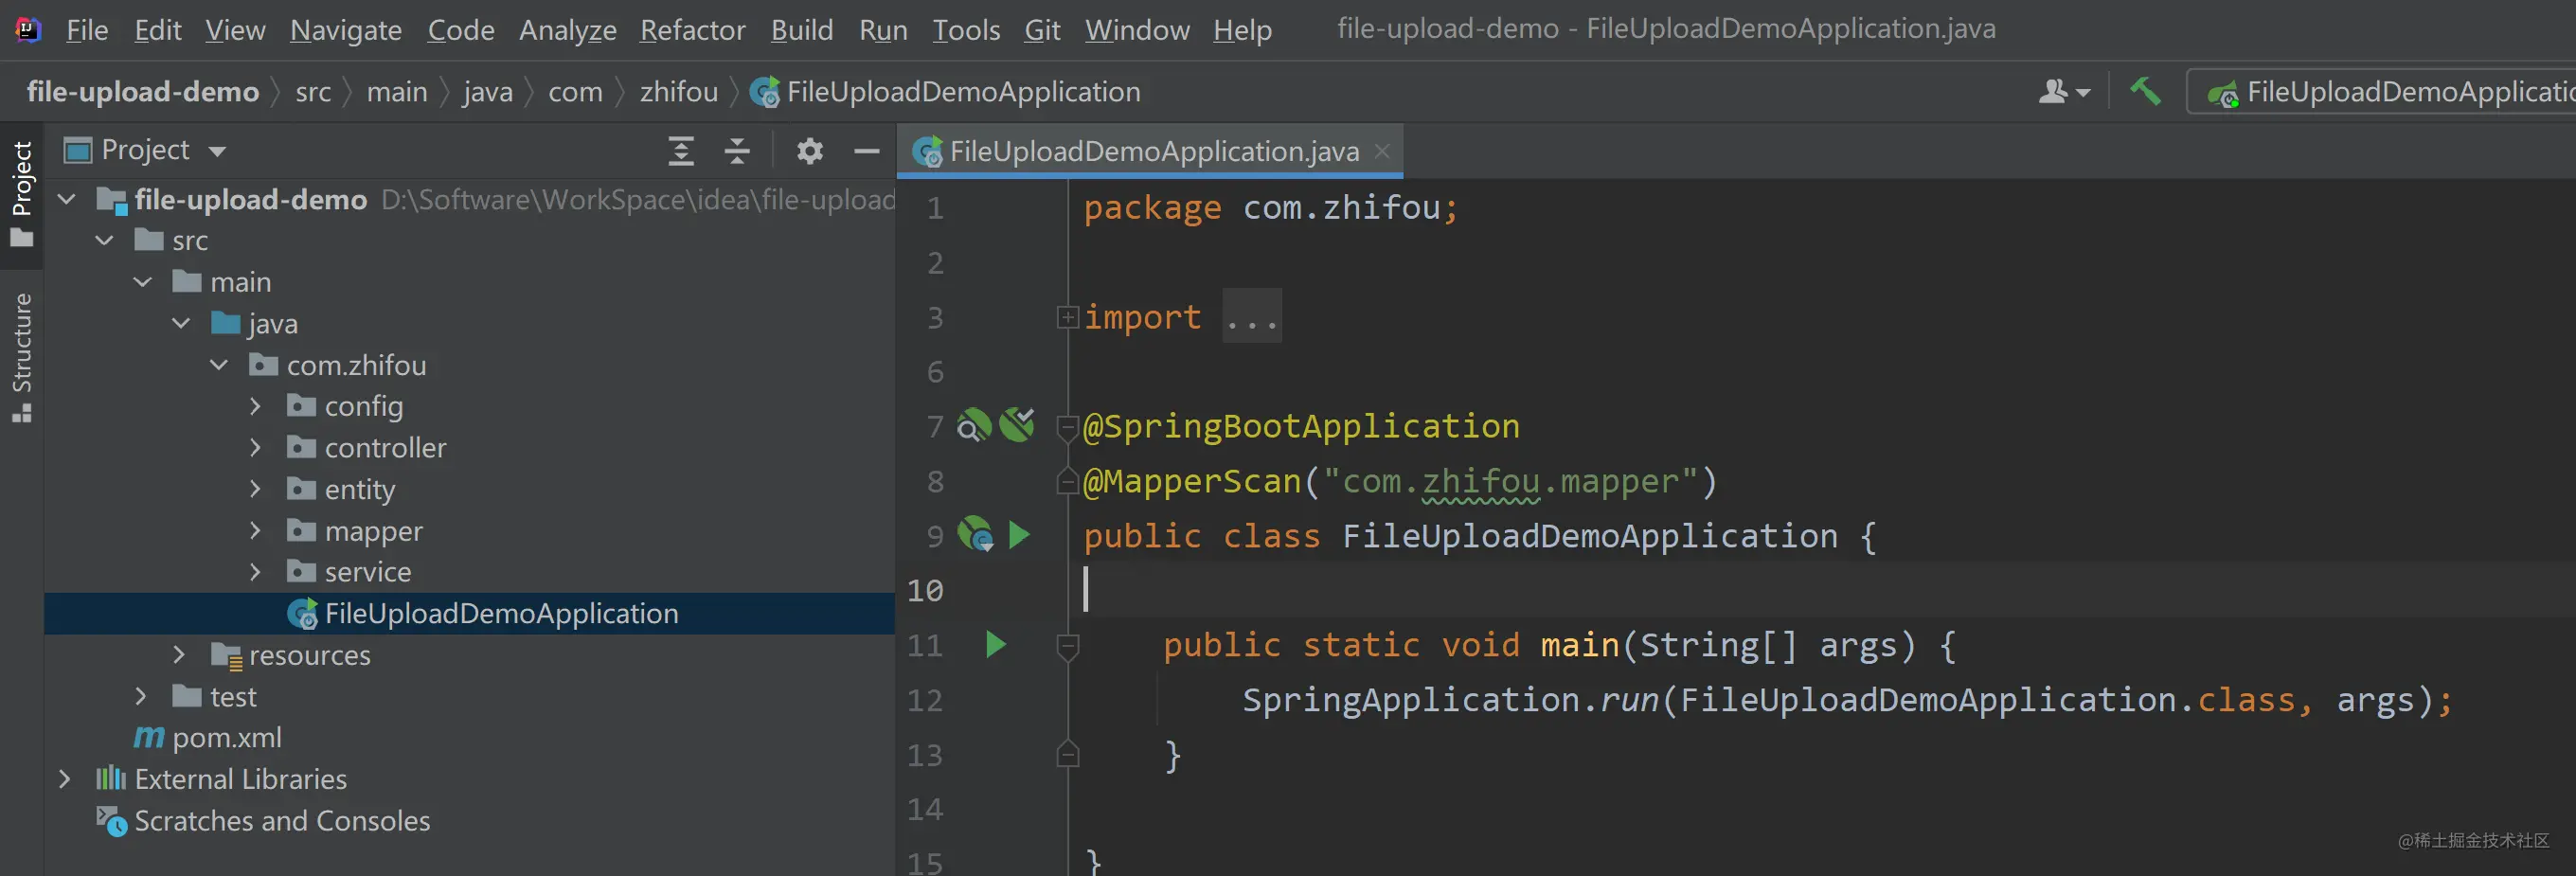Select the controller package row
Image resolution: width=2576 pixels, height=876 pixels.
click(469, 448)
